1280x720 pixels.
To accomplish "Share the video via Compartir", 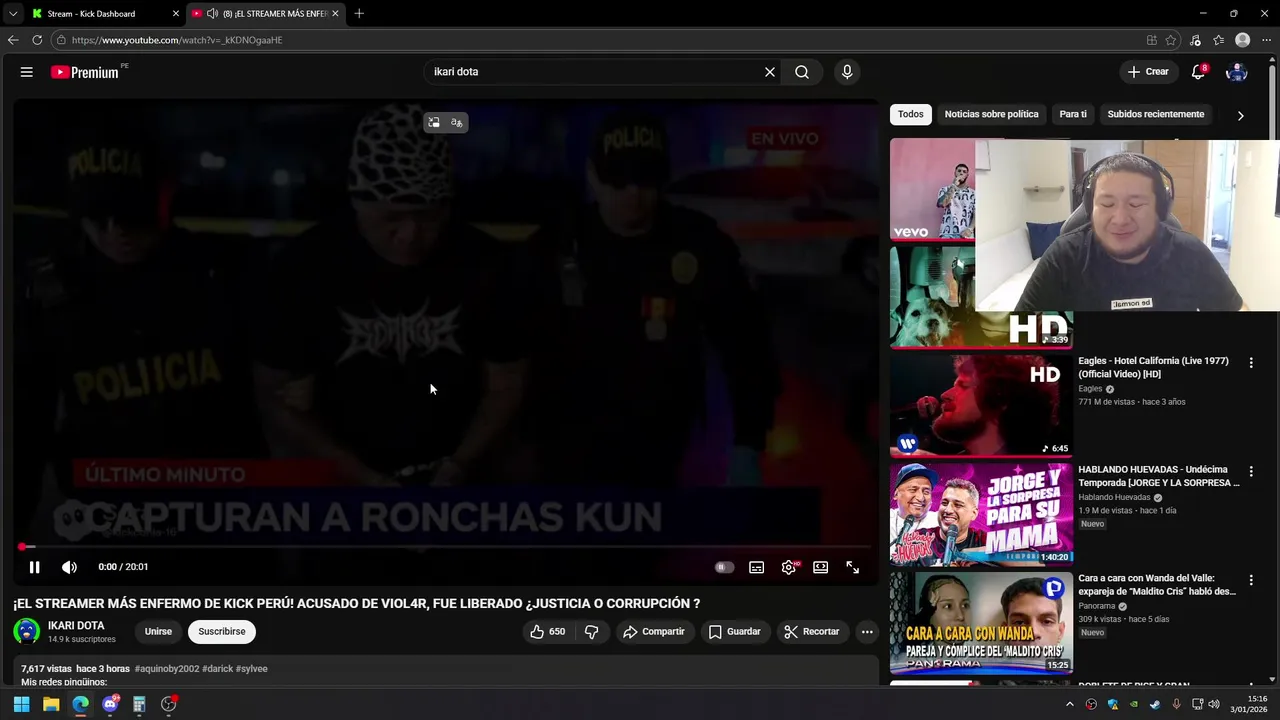I will (654, 632).
